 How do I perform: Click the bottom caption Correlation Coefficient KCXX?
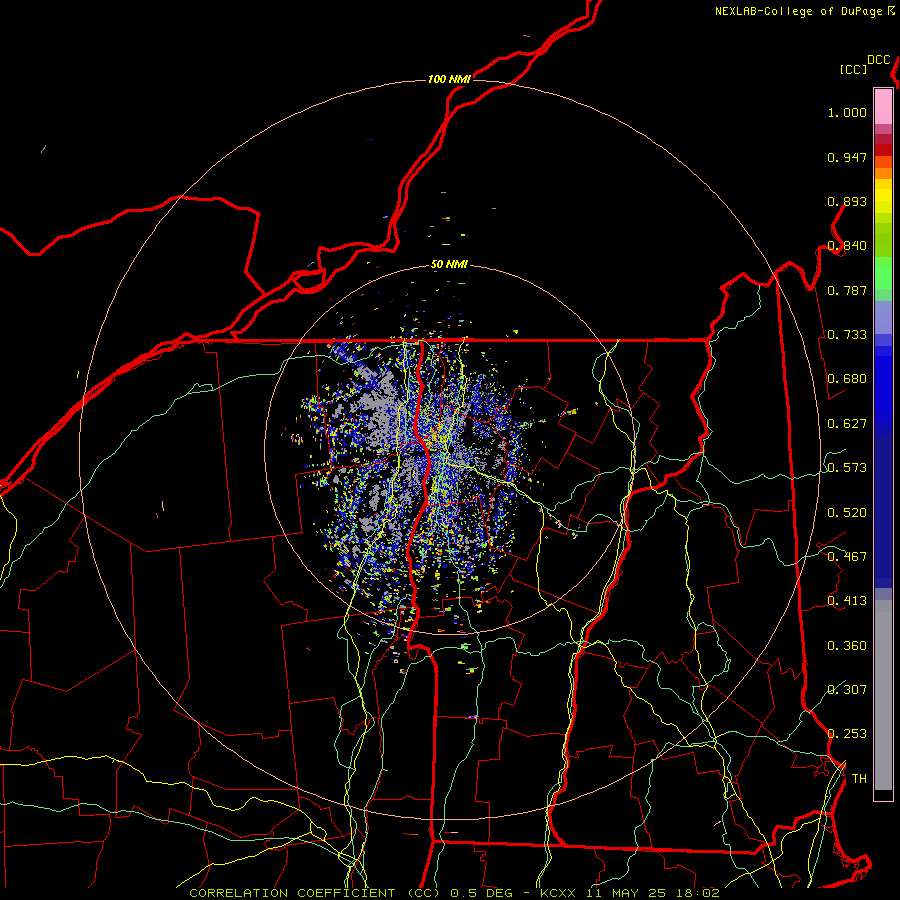[454, 893]
